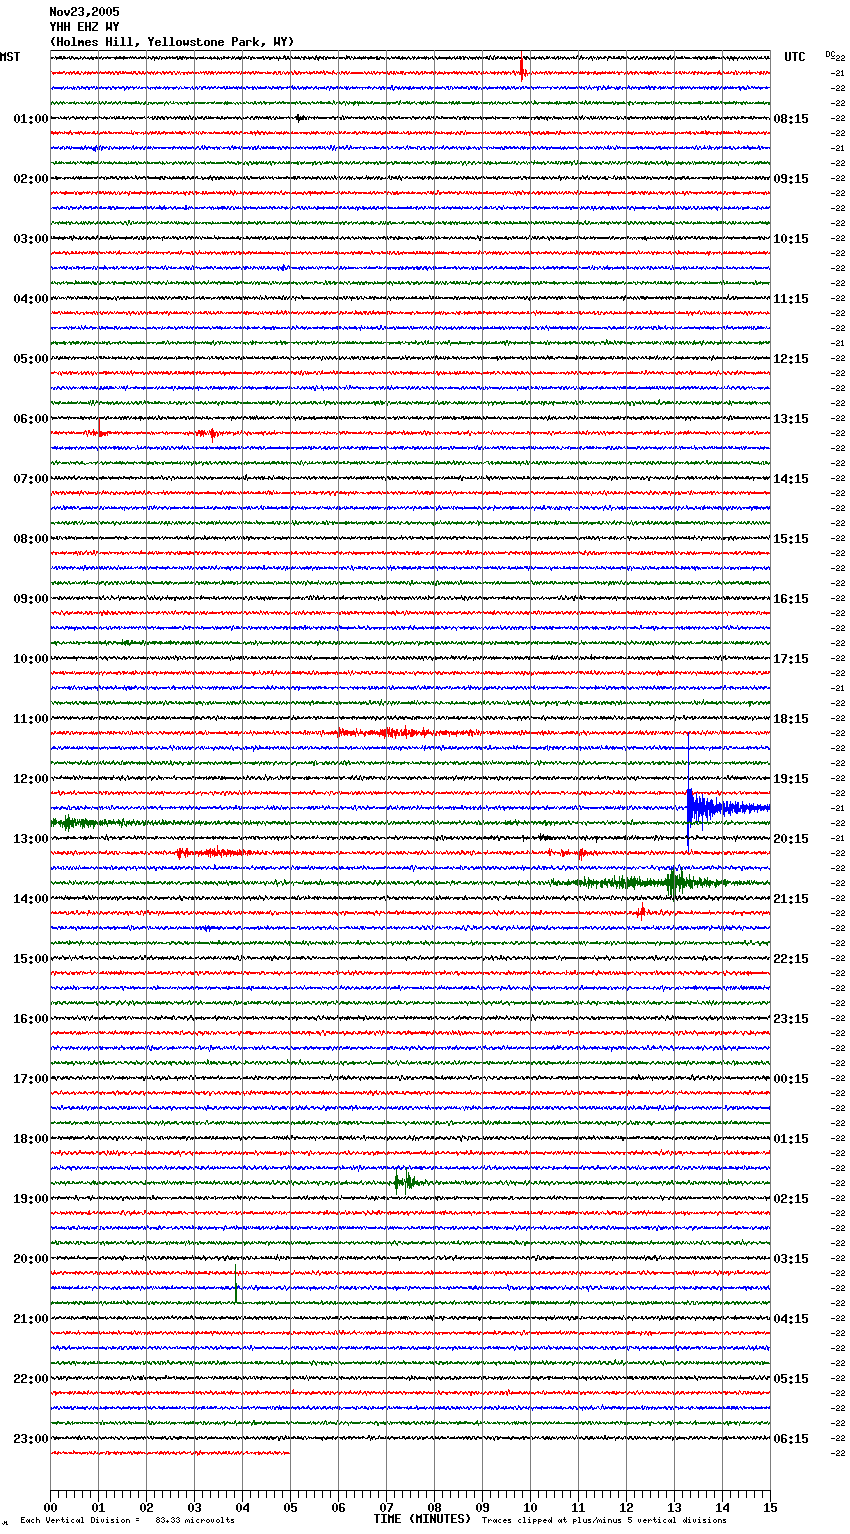Select the 17:00 MST time label
Image resolution: width=850 pixels, height=1534 pixels.
click(30, 1079)
